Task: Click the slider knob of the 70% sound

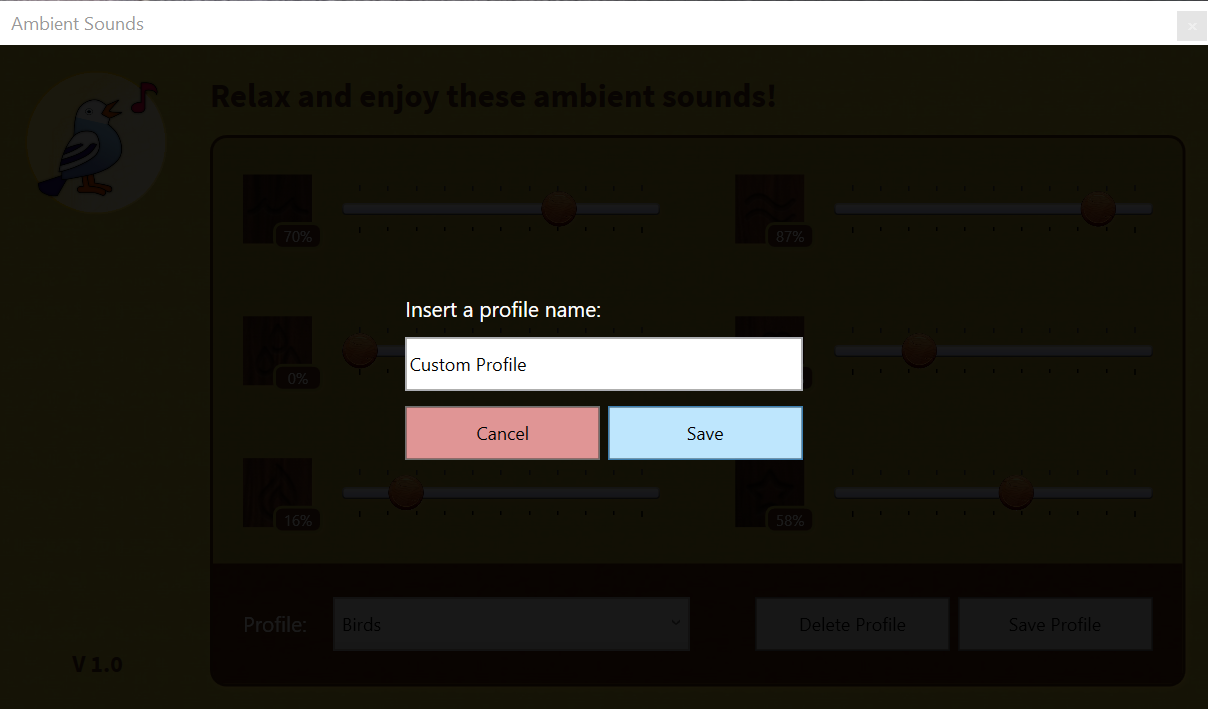Action: [x=559, y=208]
